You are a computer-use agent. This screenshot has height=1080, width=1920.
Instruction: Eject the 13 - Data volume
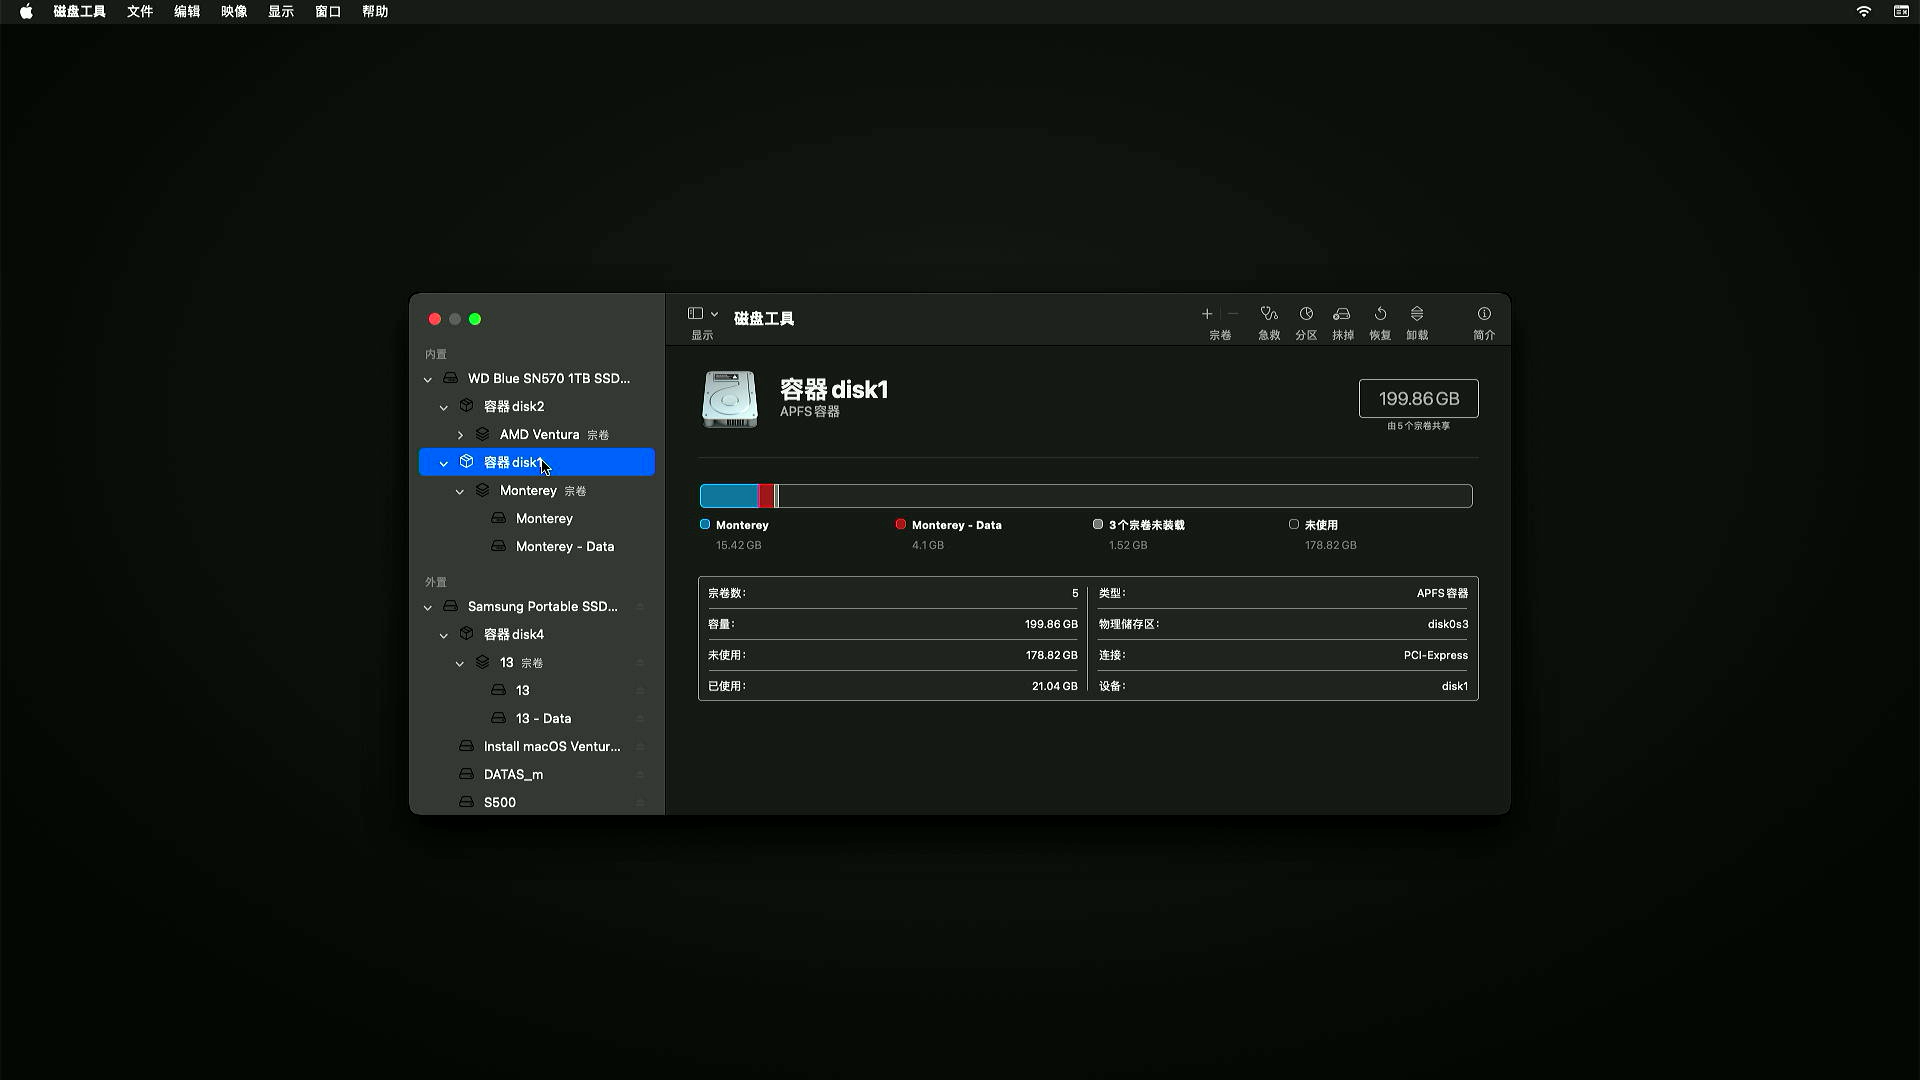click(640, 719)
